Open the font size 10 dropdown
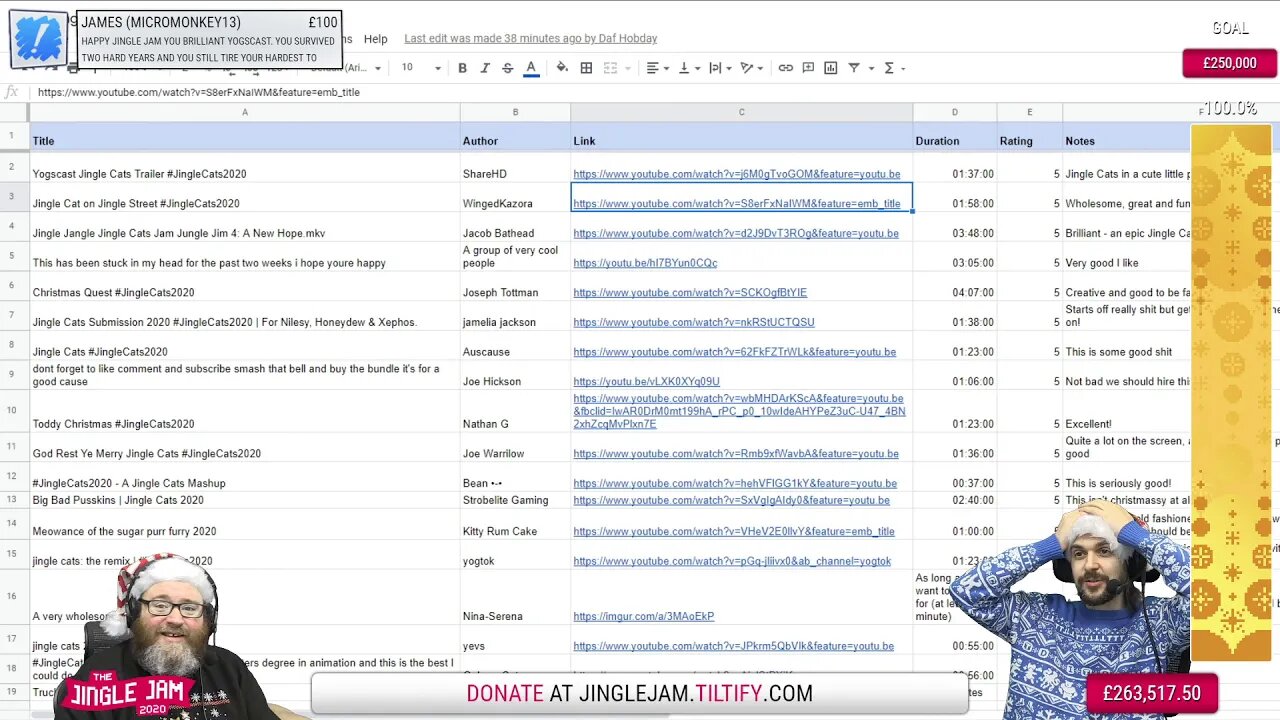The width and height of the screenshot is (1280, 720). click(x=421, y=68)
